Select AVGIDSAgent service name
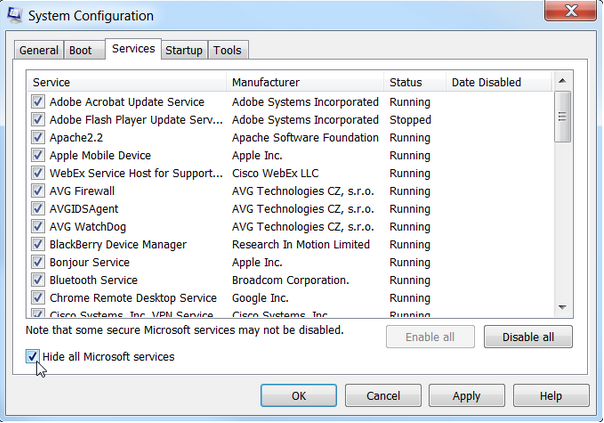 pyautogui.click(x=84, y=209)
